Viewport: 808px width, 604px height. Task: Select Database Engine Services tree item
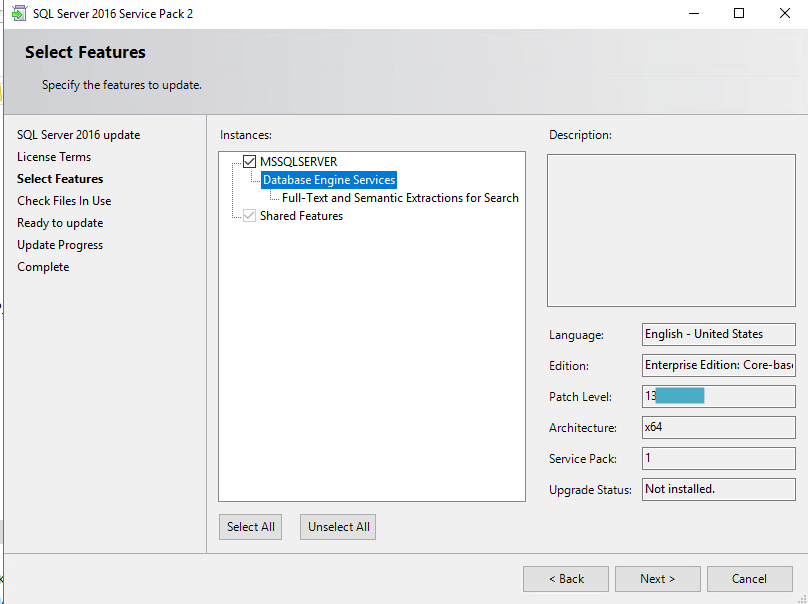pos(329,180)
